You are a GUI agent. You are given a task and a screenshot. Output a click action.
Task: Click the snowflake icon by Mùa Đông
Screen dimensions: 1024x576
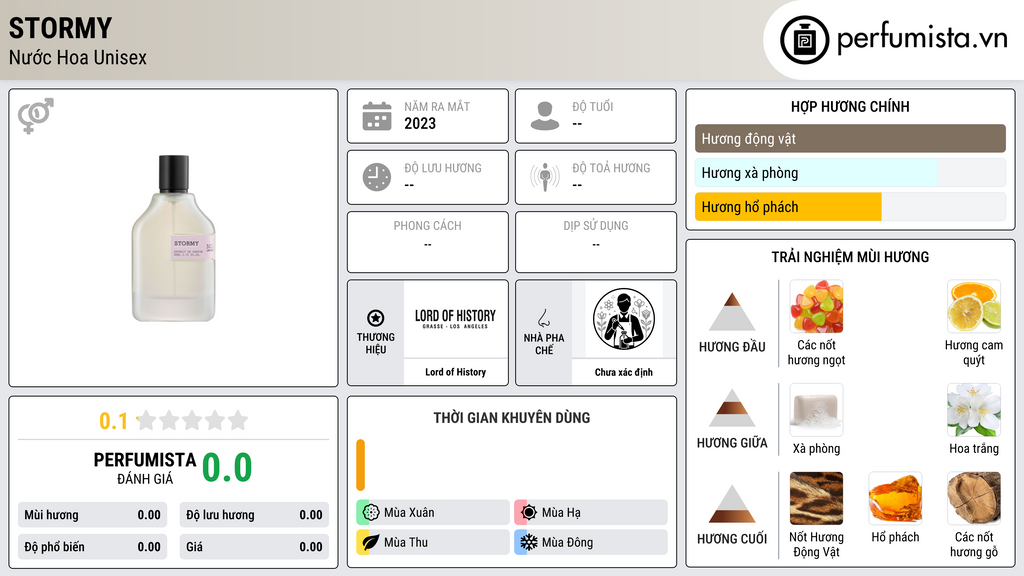click(529, 542)
